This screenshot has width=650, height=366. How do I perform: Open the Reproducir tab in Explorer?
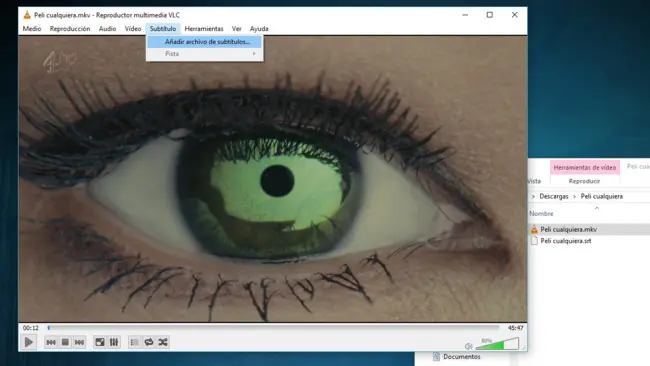click(584, 181)
